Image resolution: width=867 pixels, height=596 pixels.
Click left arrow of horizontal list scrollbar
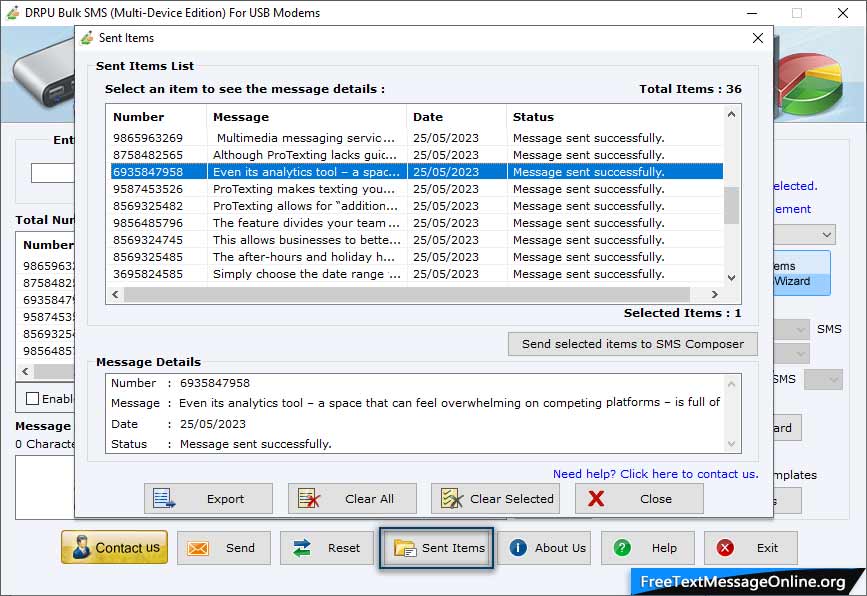[115, 294]
